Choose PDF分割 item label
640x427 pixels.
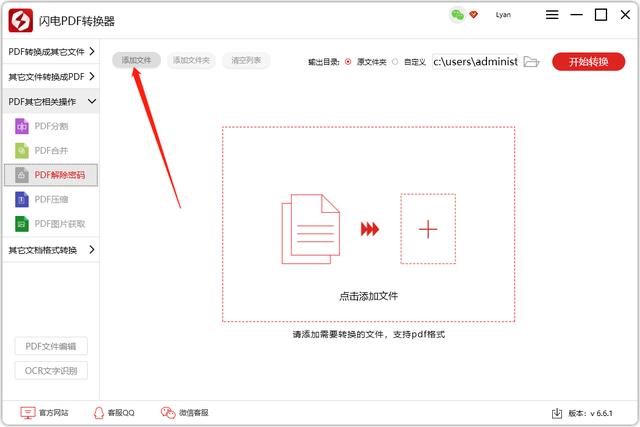pos(51,126)
